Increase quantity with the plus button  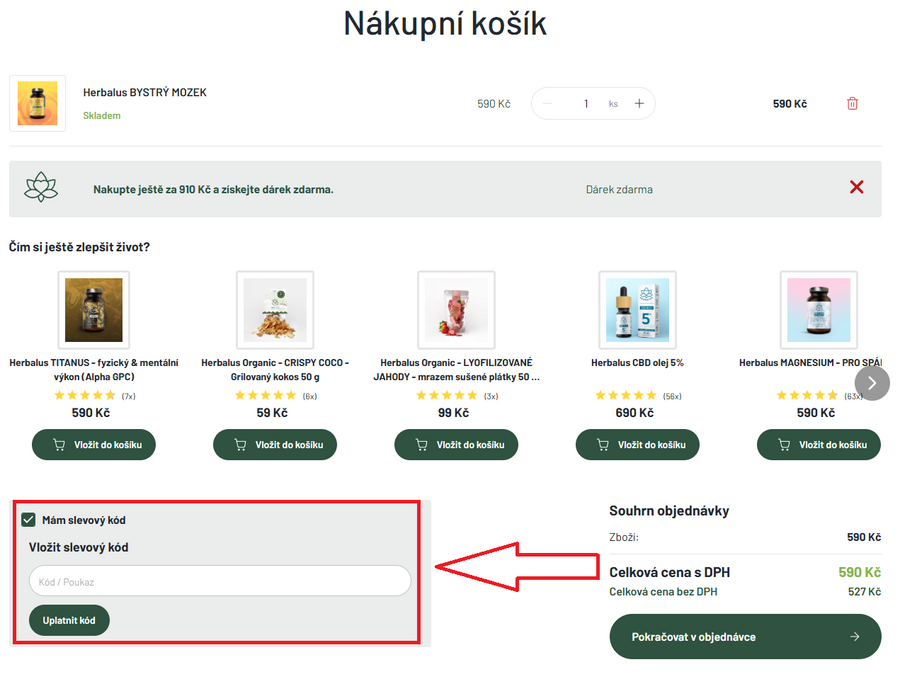(639, 104)
